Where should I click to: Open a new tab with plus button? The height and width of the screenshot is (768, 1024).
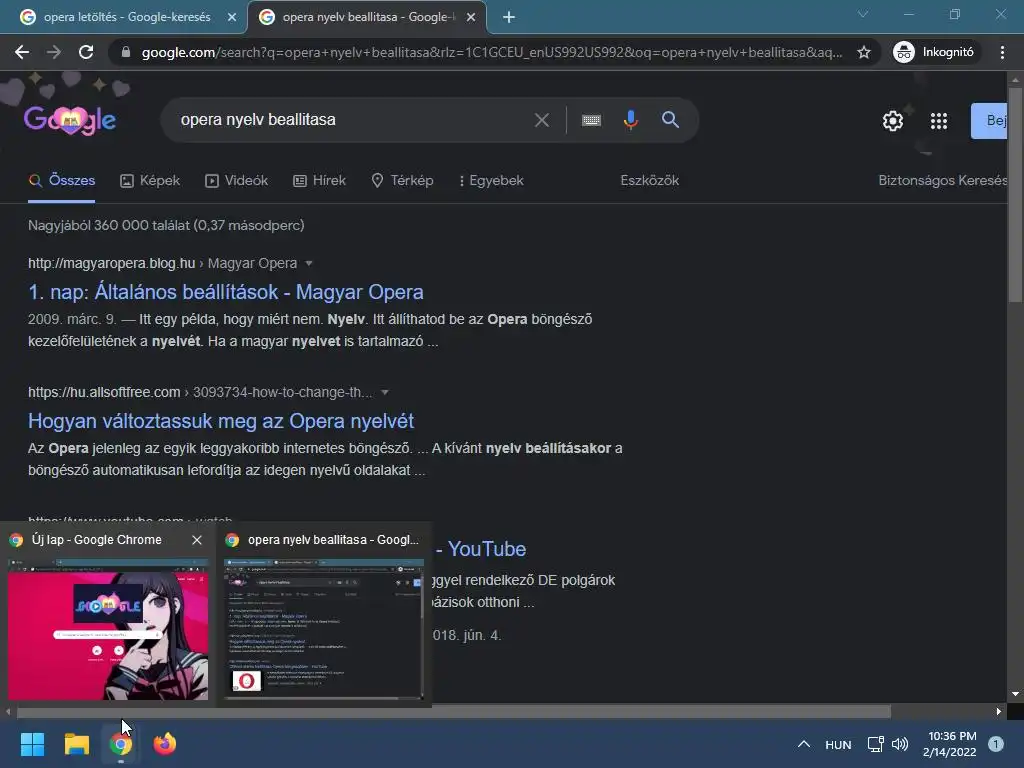point(509,17)
